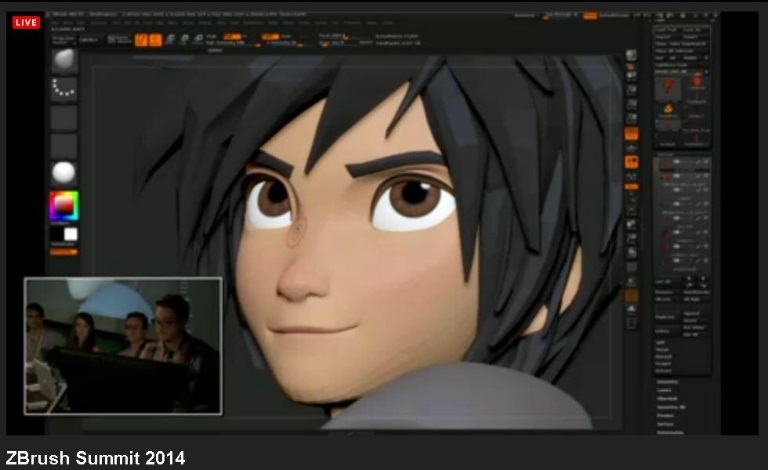Expand the Geometry sub-palette
This screenshot has width=768, height=470.
(668, 382)
